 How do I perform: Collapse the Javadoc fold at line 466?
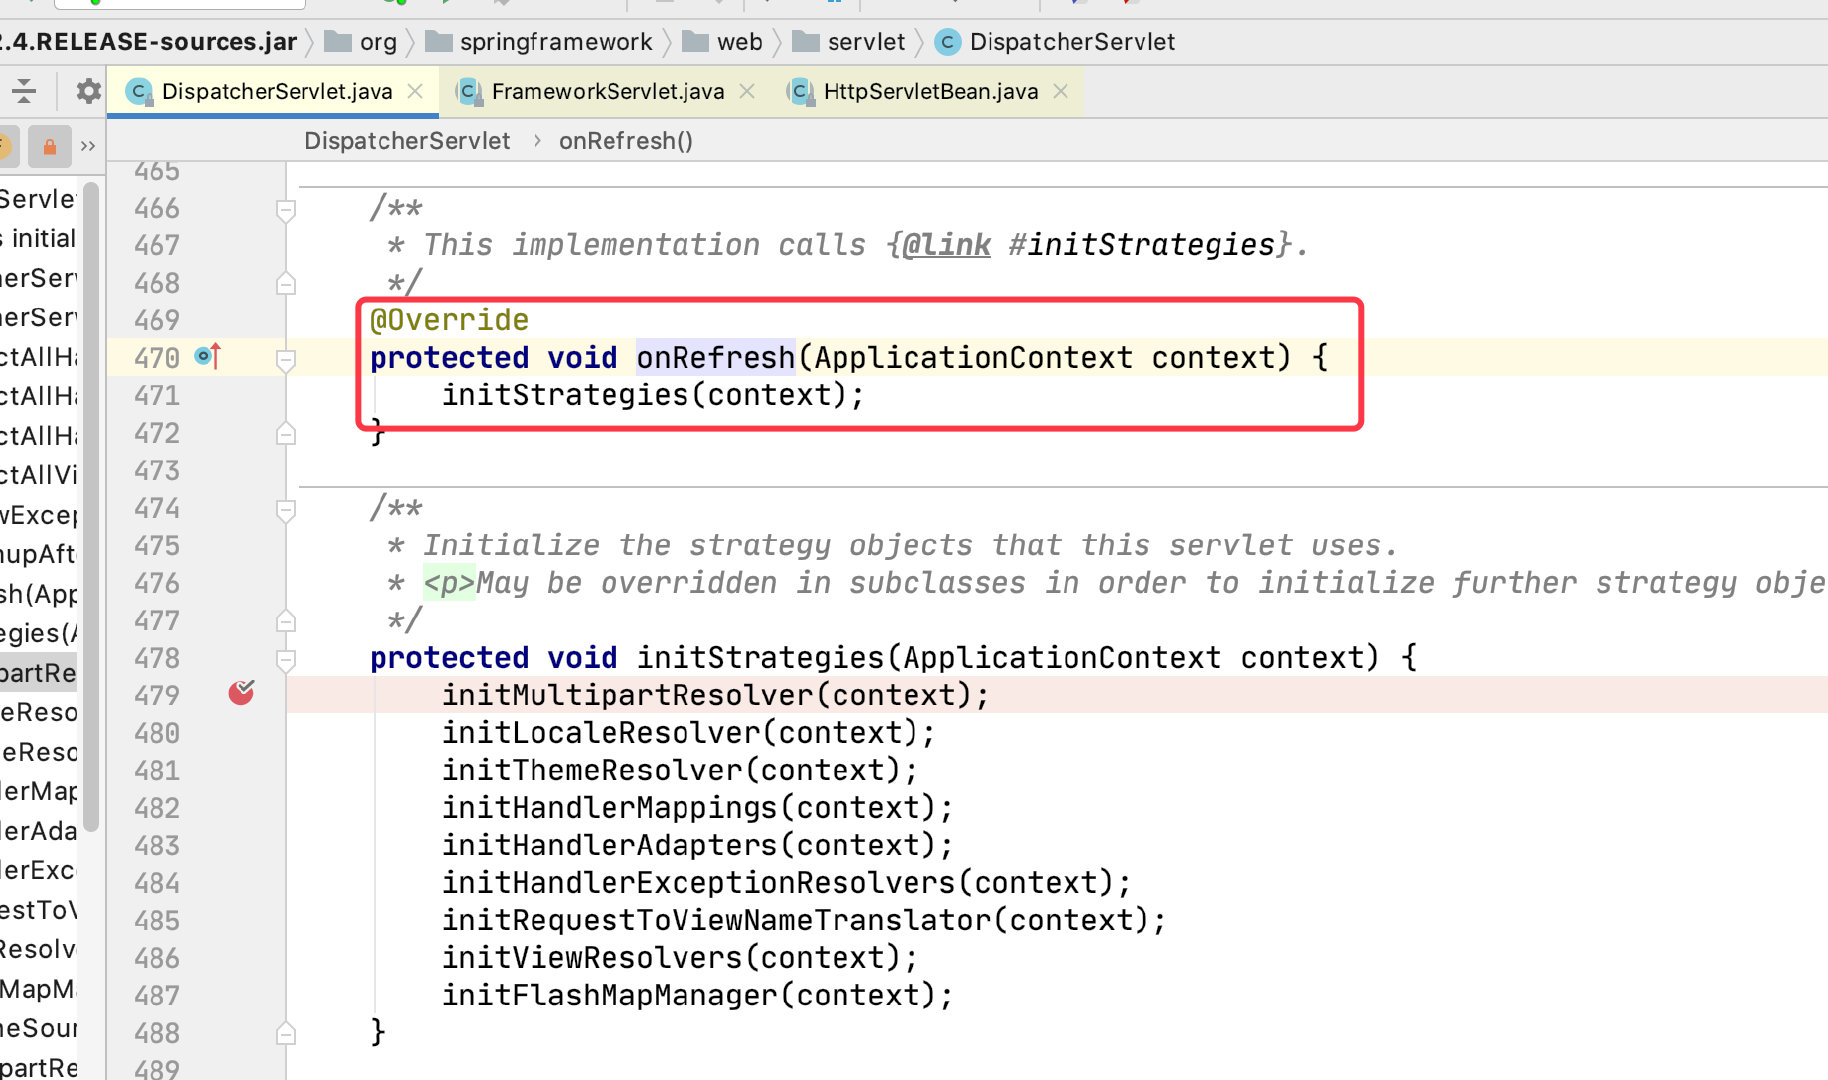pyautogui.click(x=286, y=210)
